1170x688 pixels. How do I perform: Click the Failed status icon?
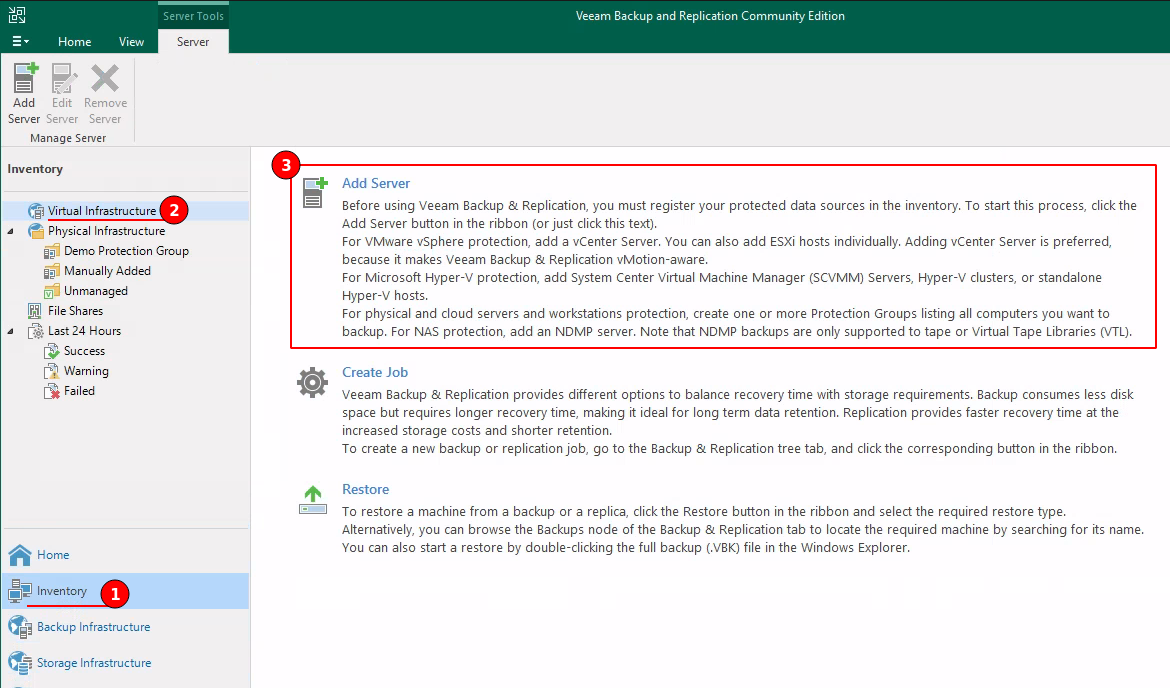coord(51,392)
